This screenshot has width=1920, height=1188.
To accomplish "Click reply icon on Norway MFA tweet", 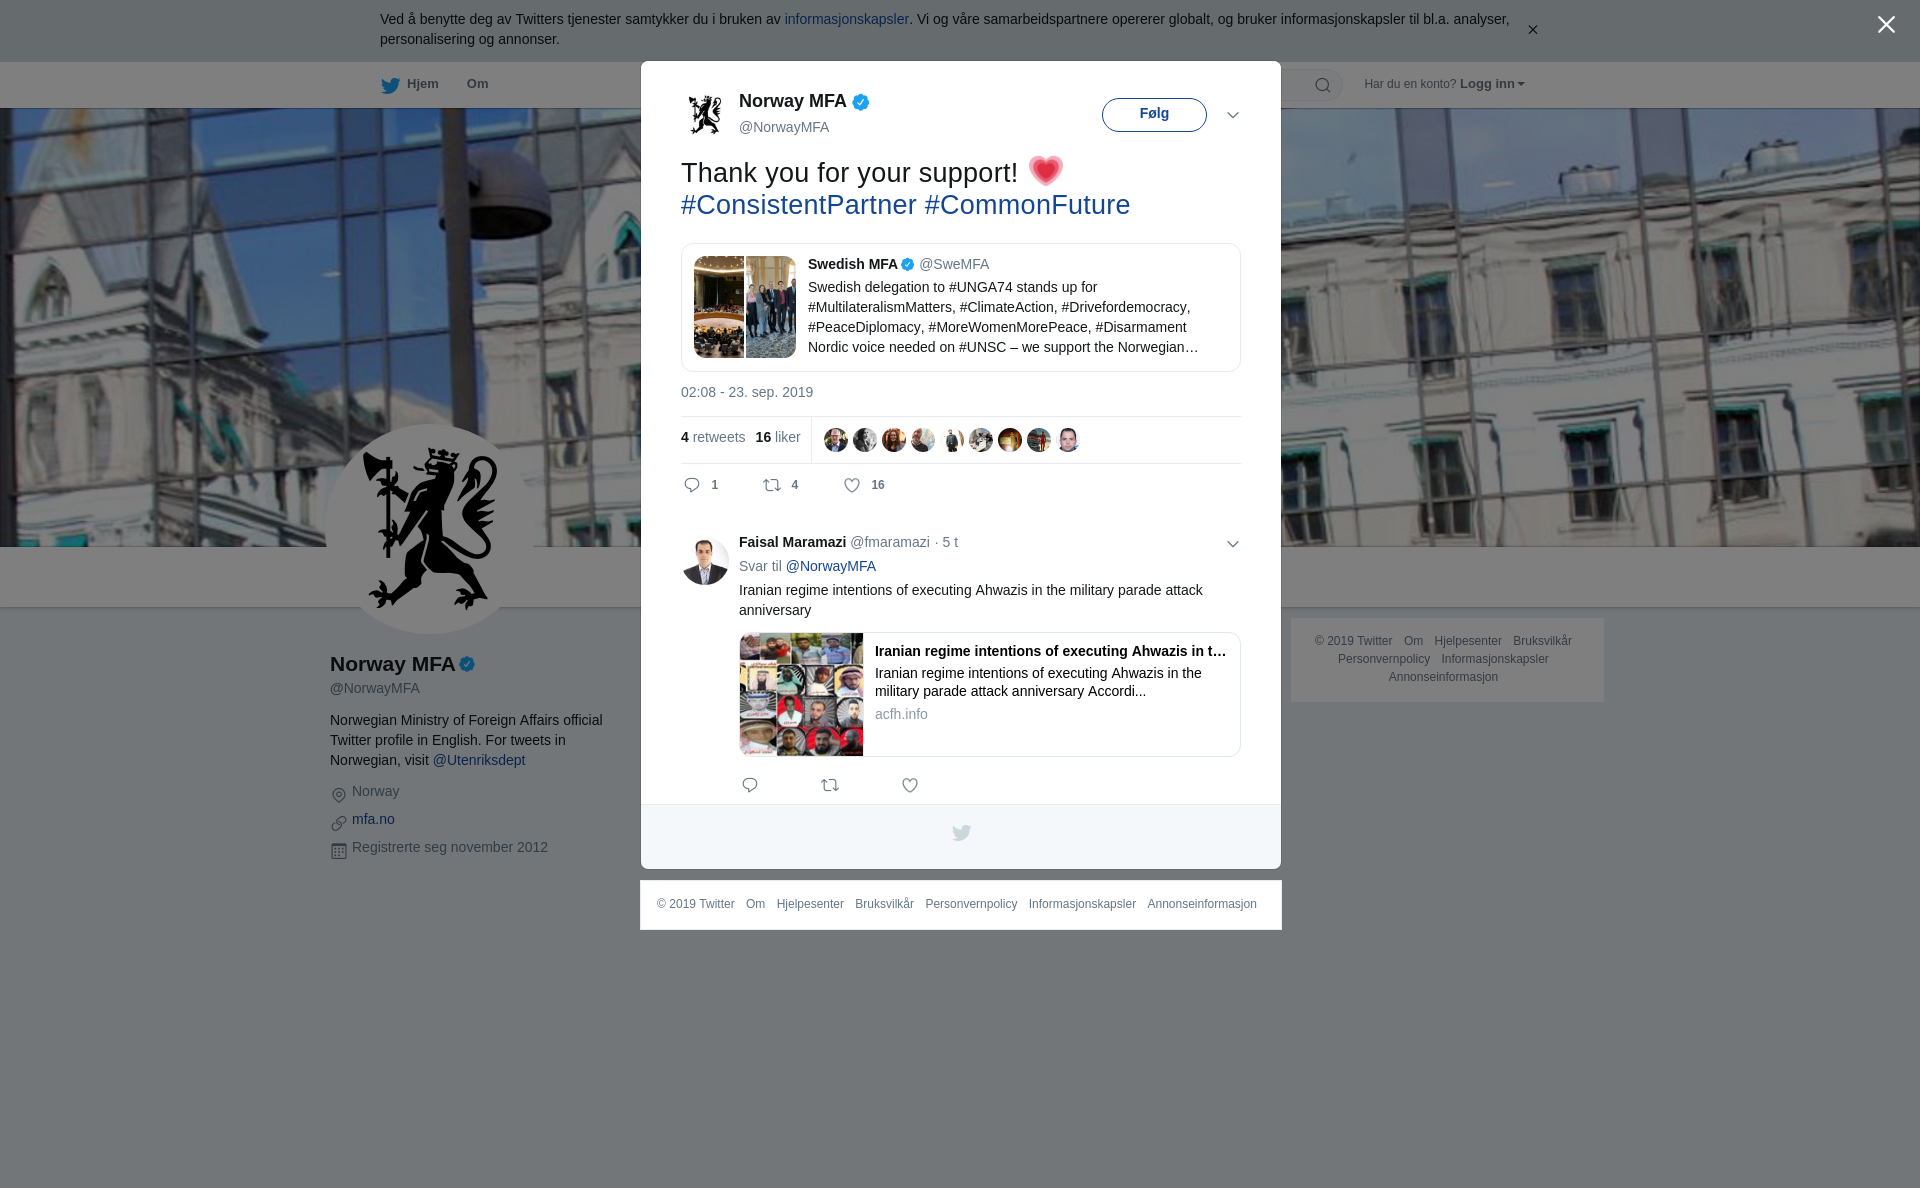I will point(692,485).
